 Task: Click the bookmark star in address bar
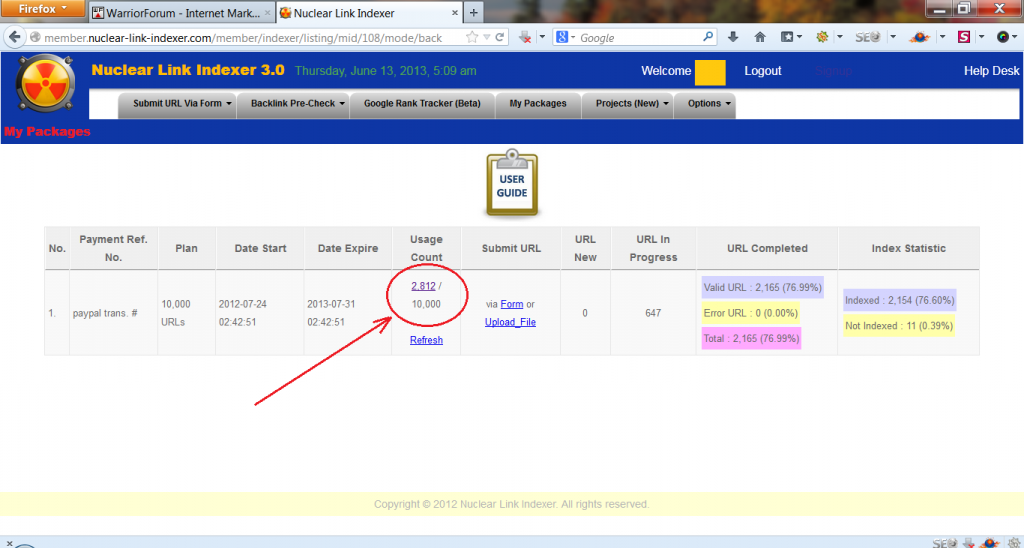(x=472, y=38)
